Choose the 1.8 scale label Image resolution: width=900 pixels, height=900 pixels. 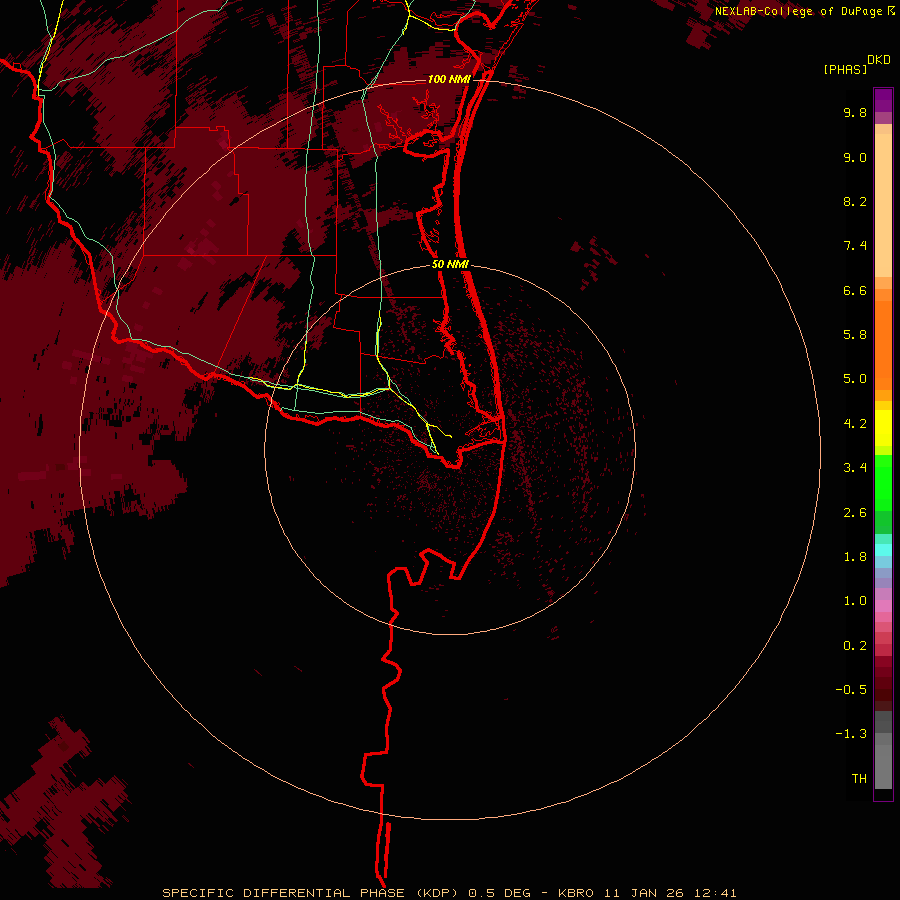855,557
